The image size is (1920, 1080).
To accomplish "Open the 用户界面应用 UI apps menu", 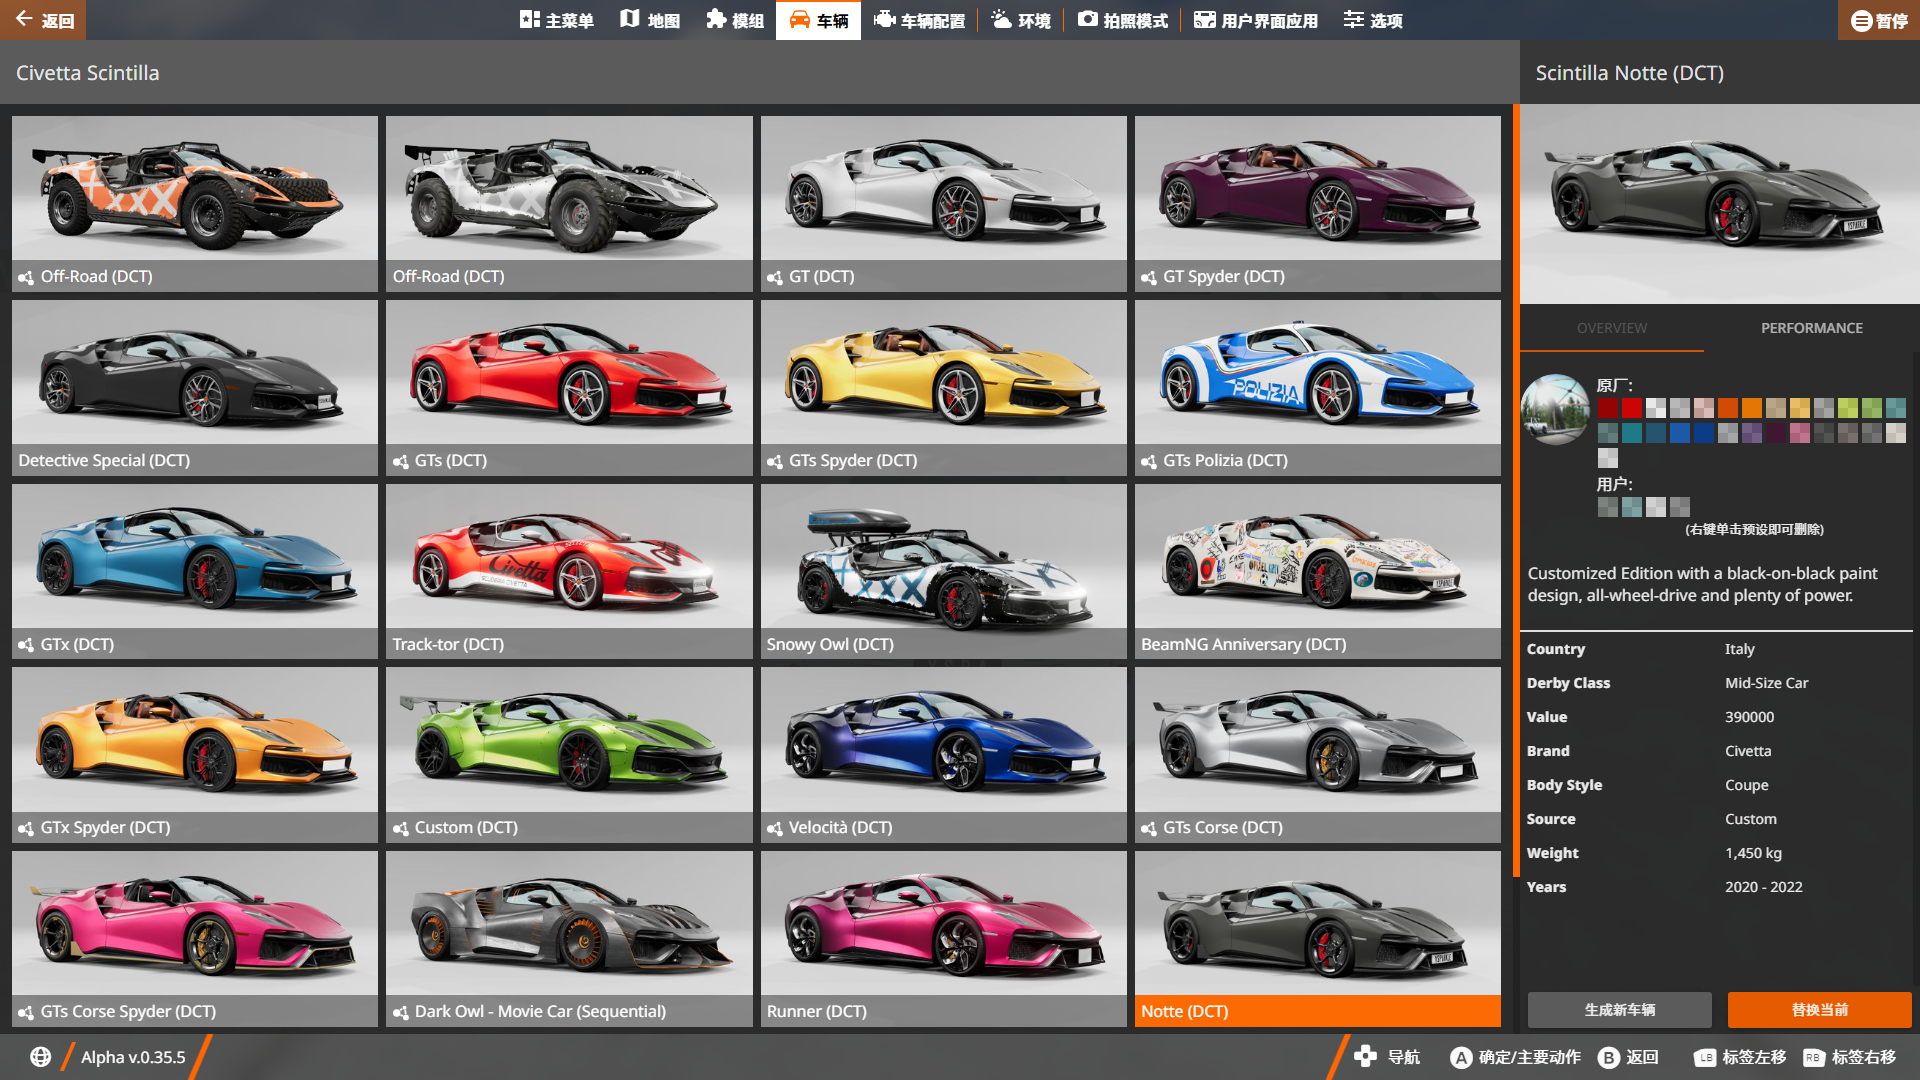I will point(1256,20).
